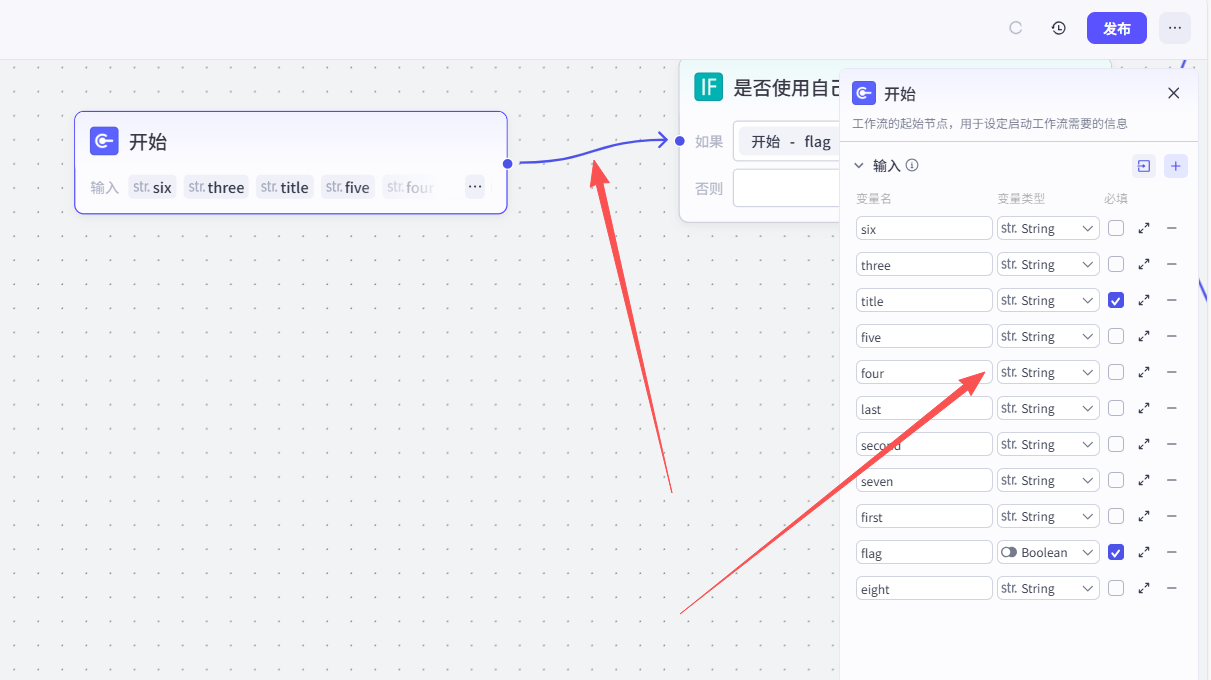
Task: Click the info icon beside 输入 label
Action: pyautogui.click(x=912, y=166)
